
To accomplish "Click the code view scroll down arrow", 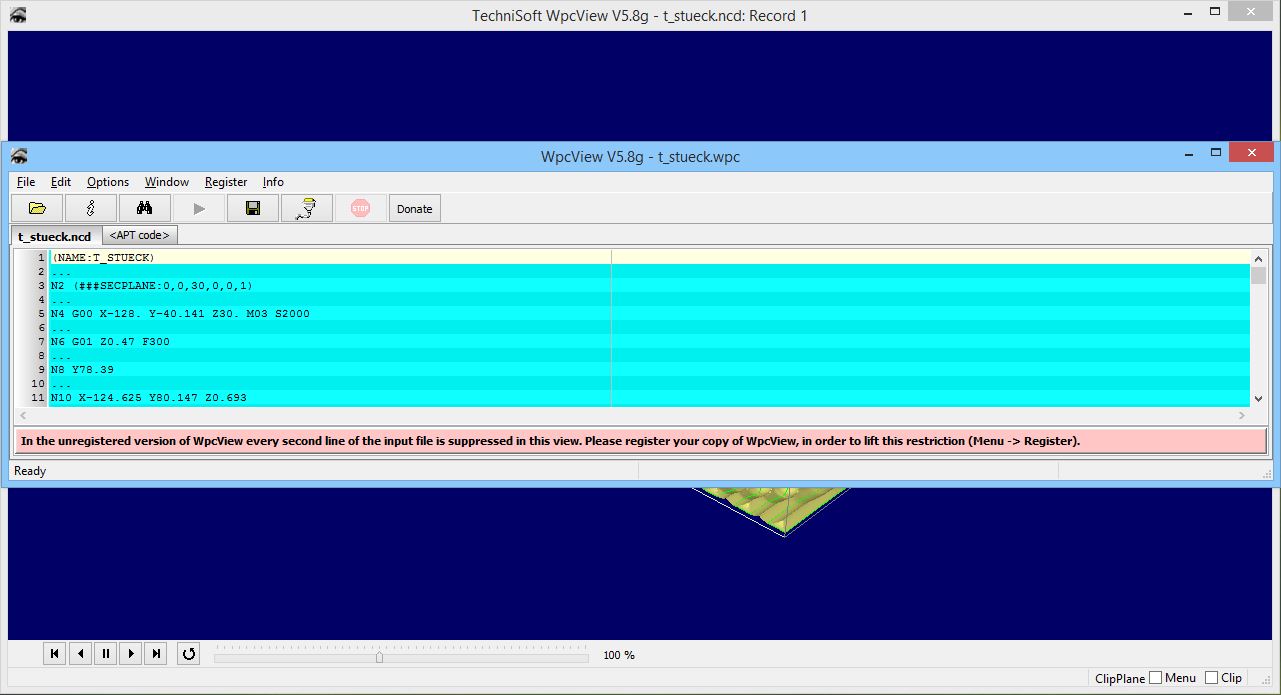I will pos(1258,398).
